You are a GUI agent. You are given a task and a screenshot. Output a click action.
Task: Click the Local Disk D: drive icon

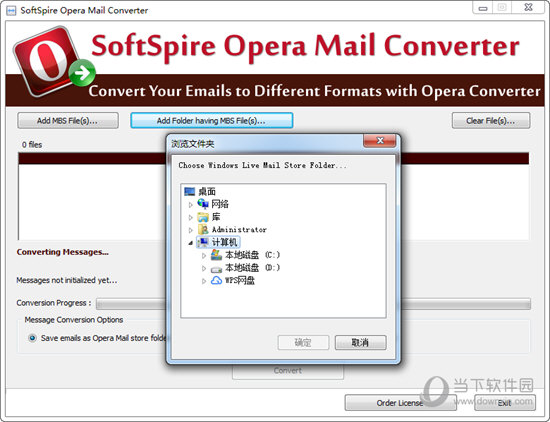point(216,269)
